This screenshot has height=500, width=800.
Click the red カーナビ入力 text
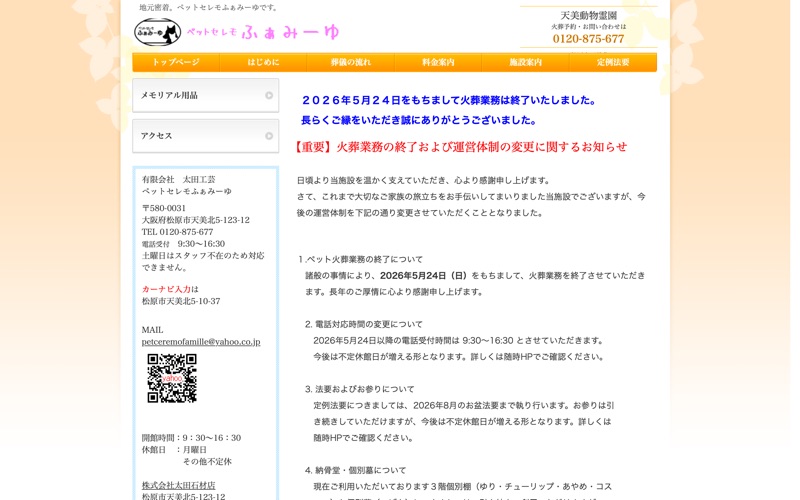166,289
